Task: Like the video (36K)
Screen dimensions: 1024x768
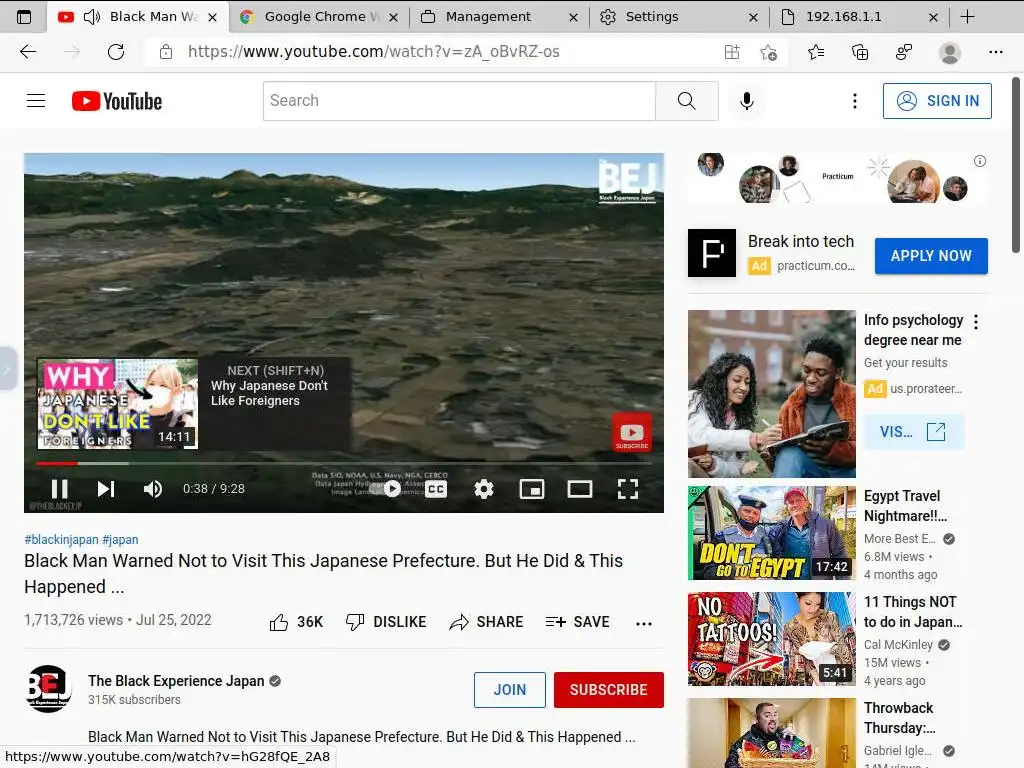Action: pyautogui.click(x=296, y=622)
